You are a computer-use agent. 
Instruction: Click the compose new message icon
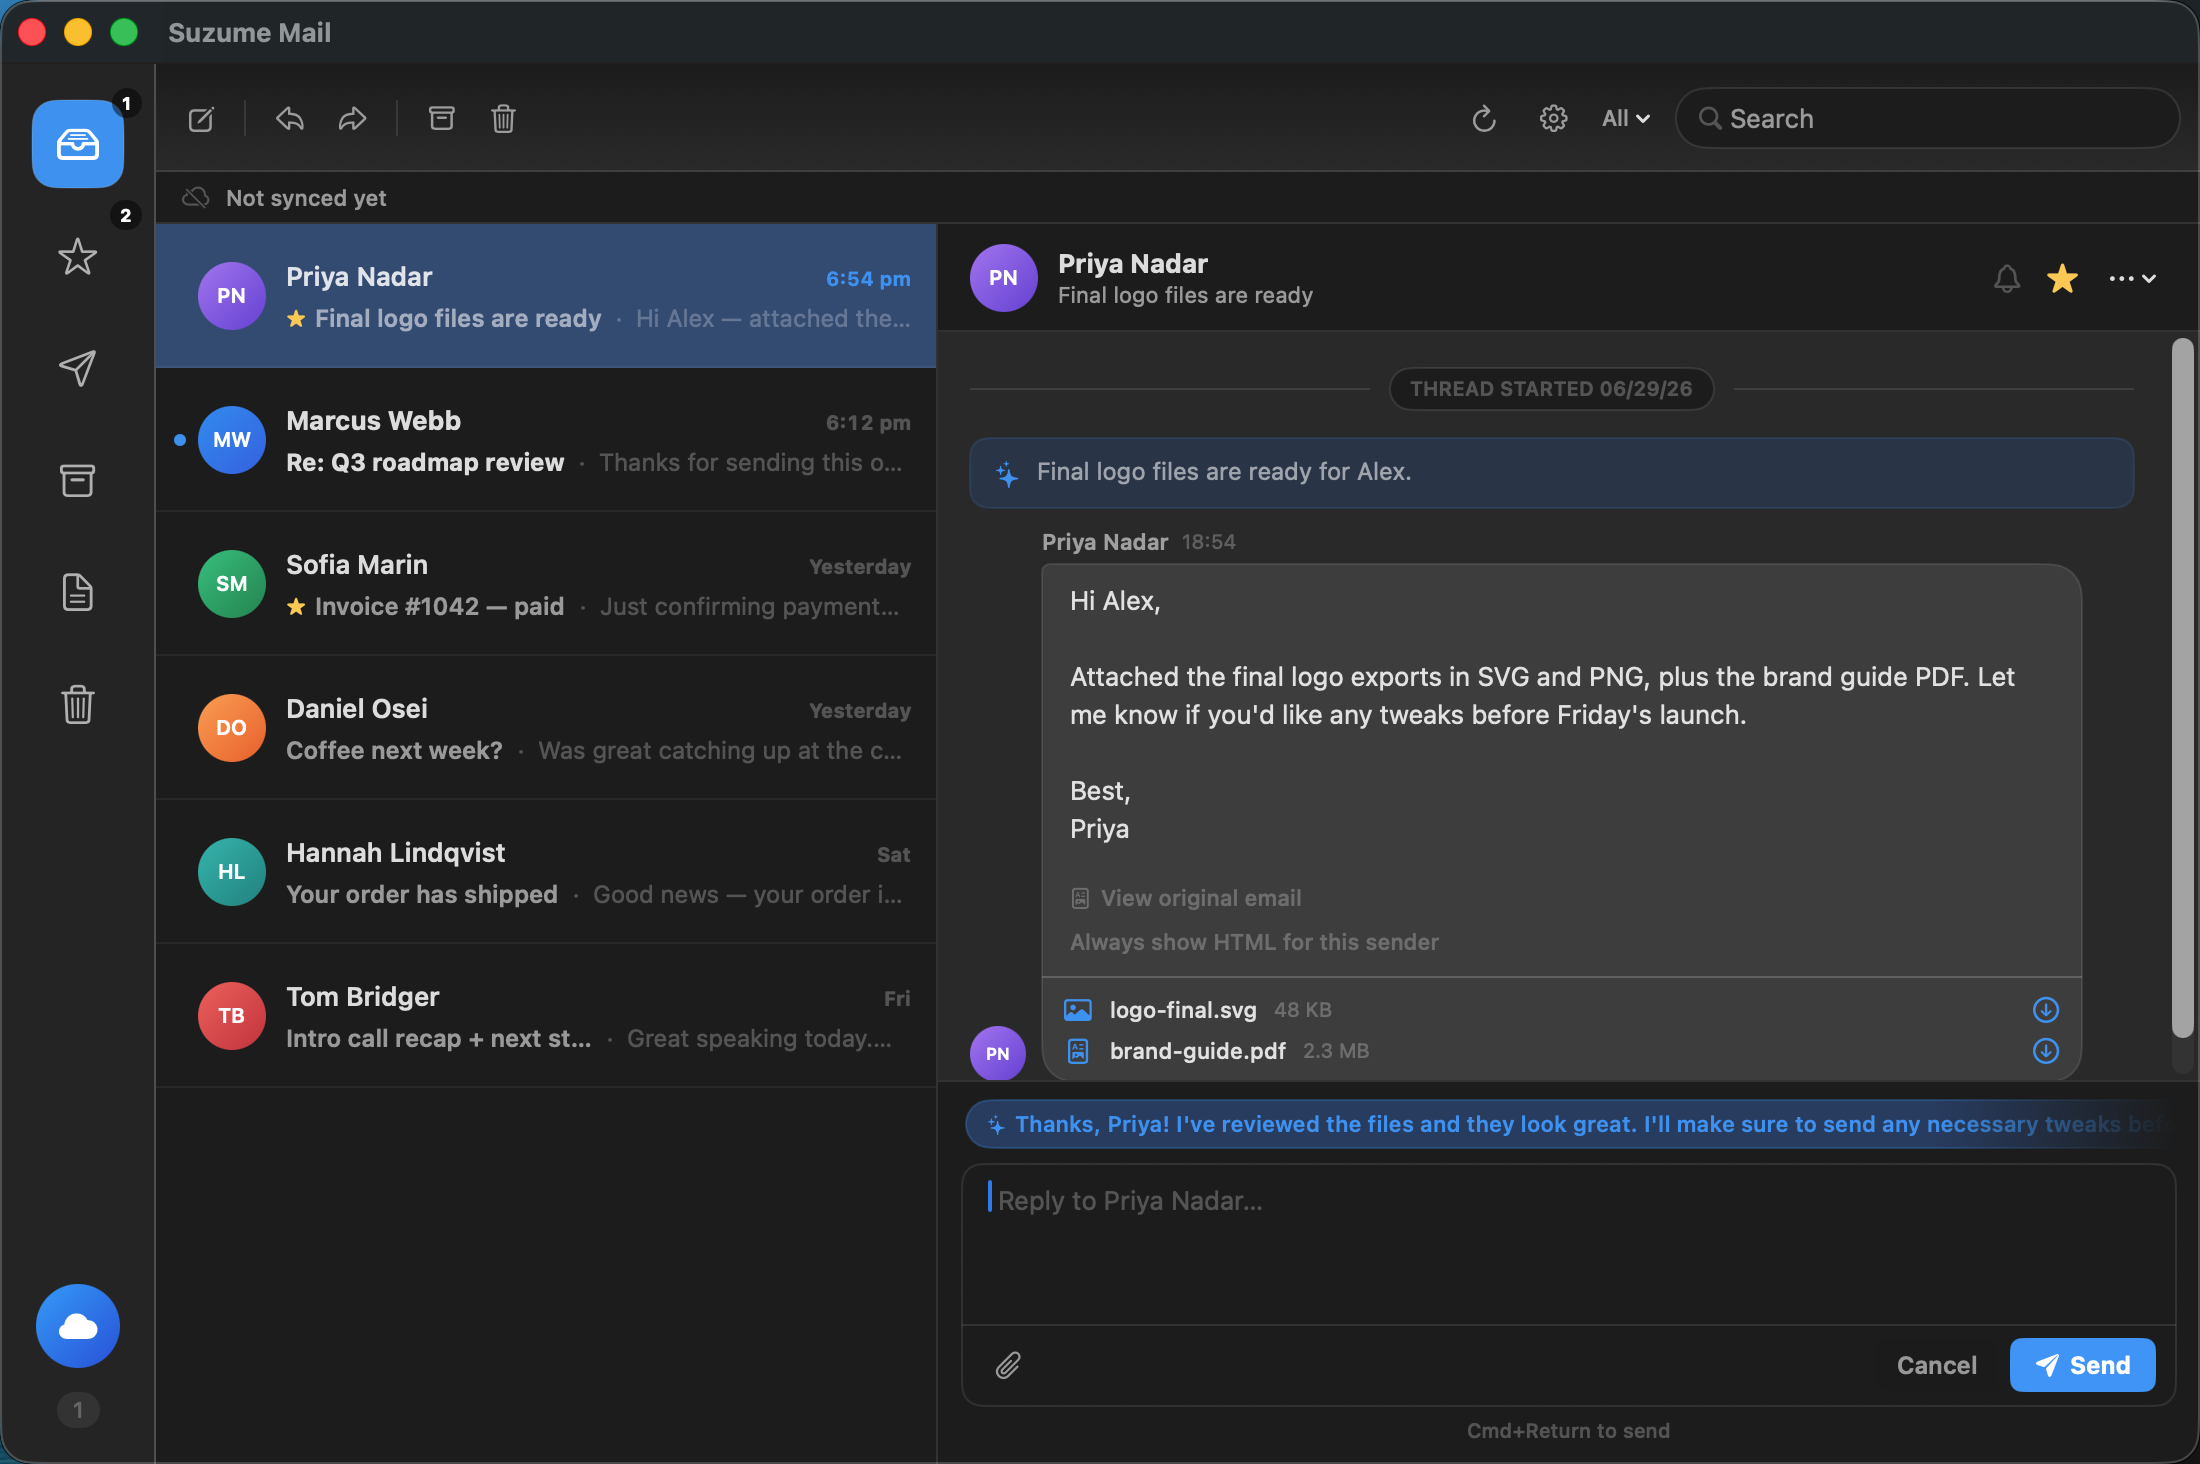201,119
